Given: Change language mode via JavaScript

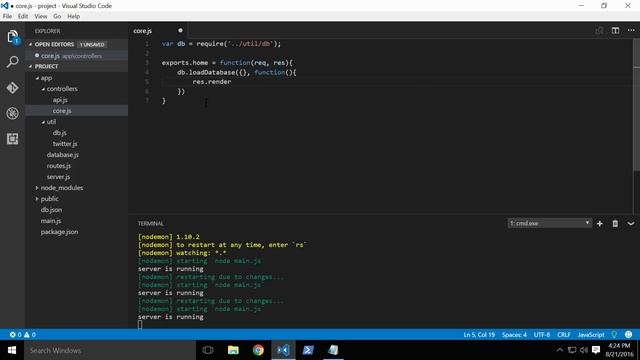Looking at the screenshot, I should (x=591, y=335).
